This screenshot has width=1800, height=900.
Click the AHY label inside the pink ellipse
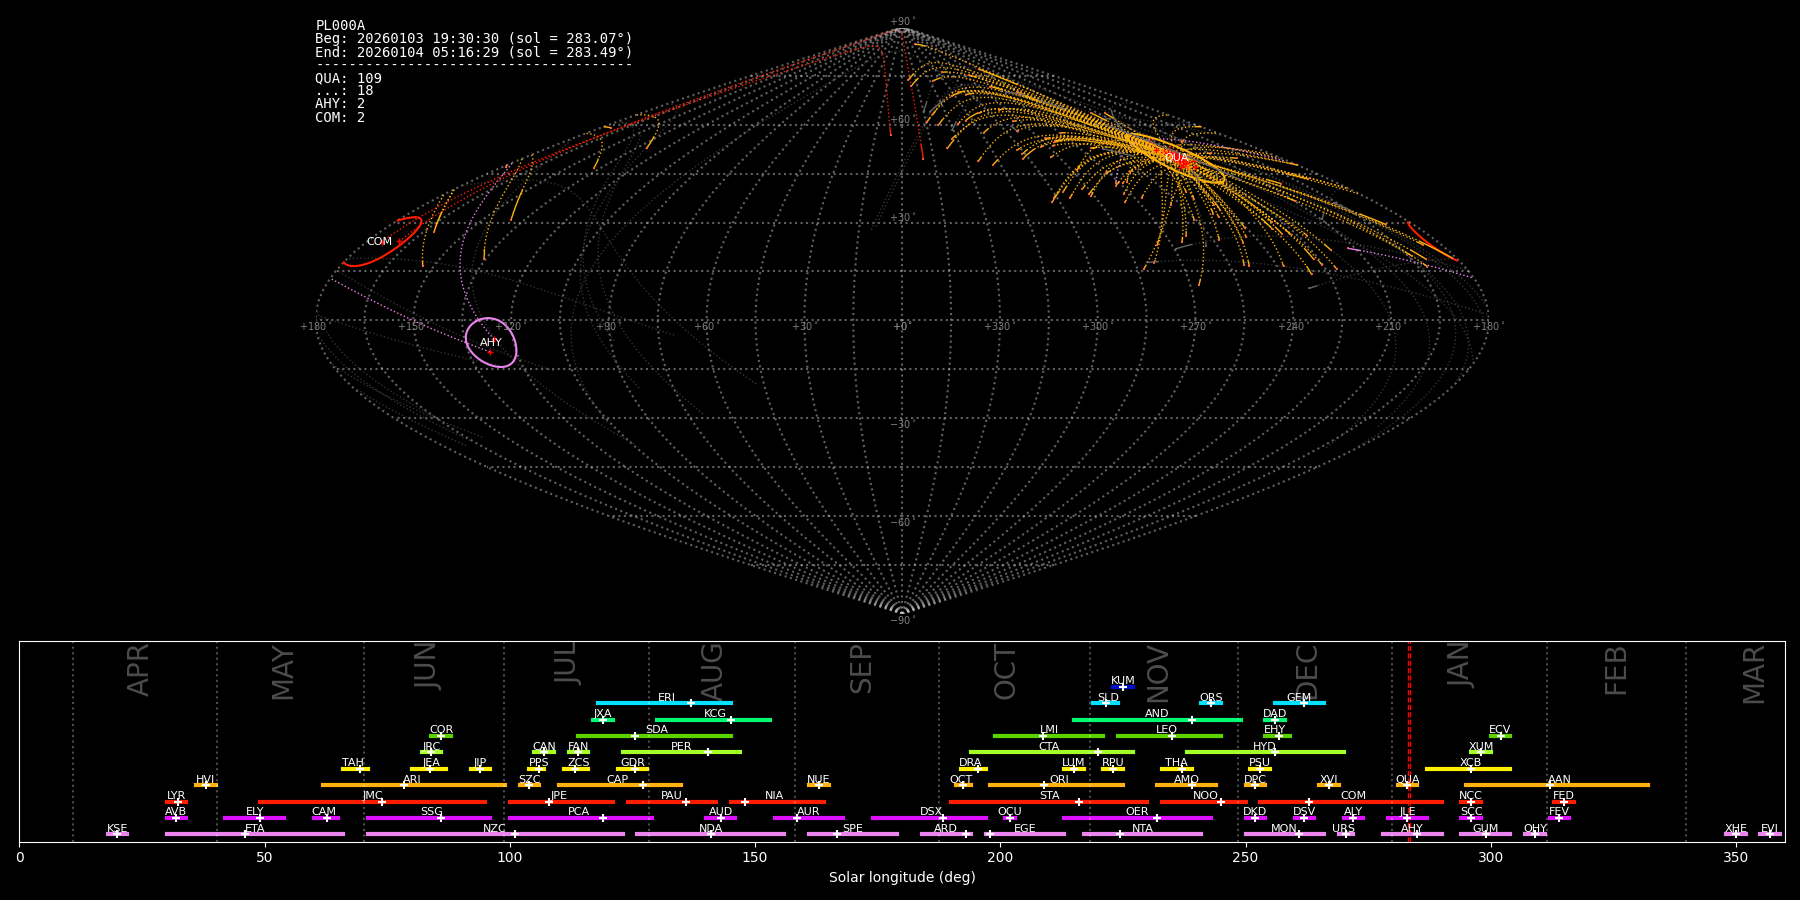coord(490,343)
